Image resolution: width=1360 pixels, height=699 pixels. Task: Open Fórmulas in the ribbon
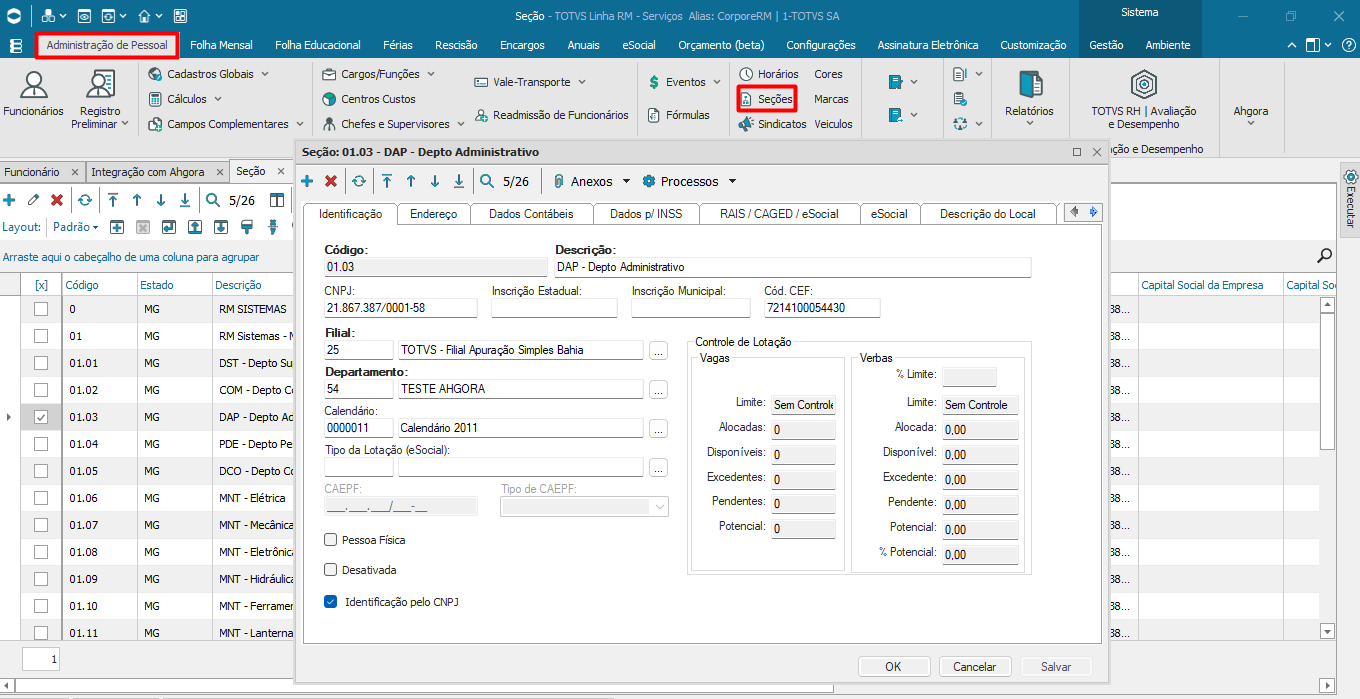(677, 115)
